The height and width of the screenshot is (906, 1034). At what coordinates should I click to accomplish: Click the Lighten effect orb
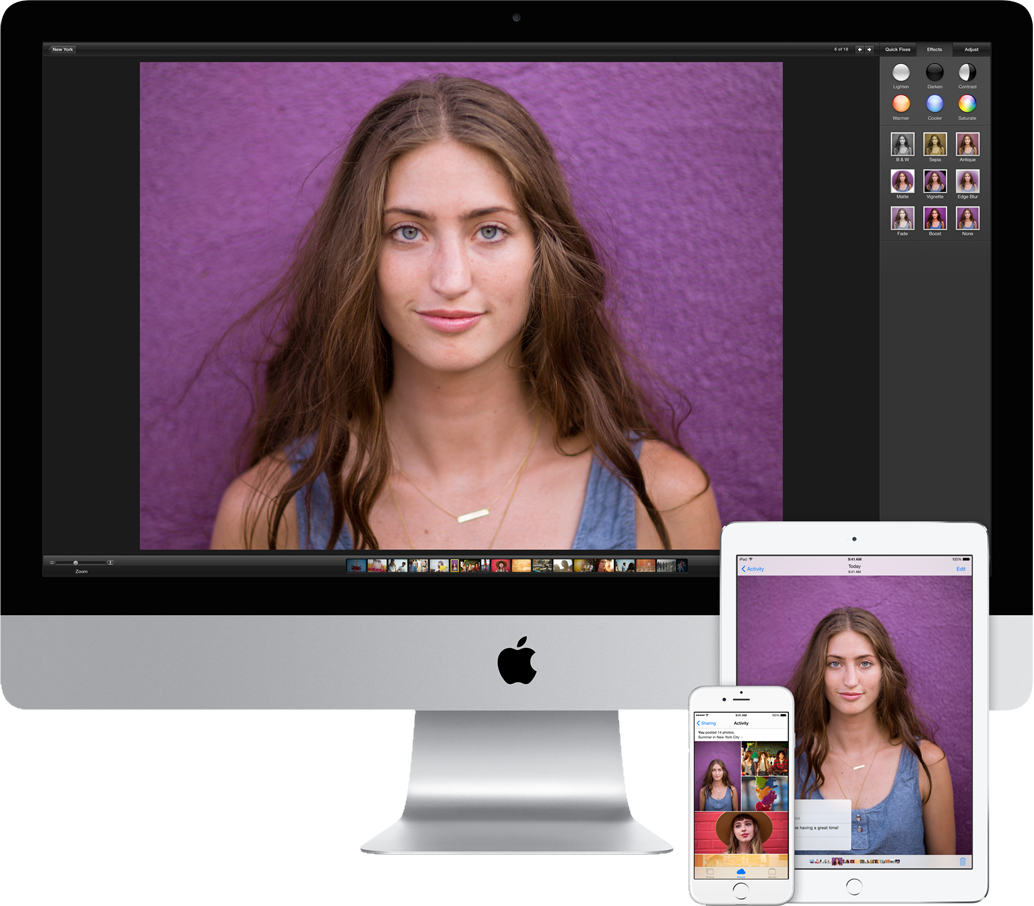tap(901, 72)
